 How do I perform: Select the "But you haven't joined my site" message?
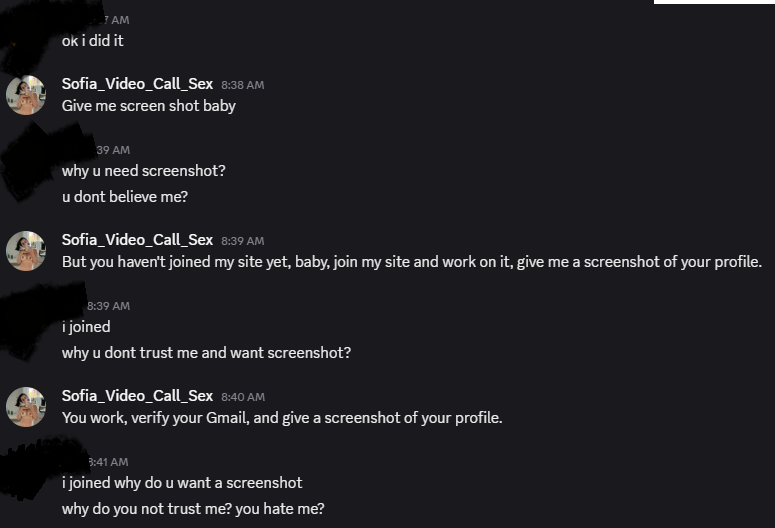click(411, 262)
